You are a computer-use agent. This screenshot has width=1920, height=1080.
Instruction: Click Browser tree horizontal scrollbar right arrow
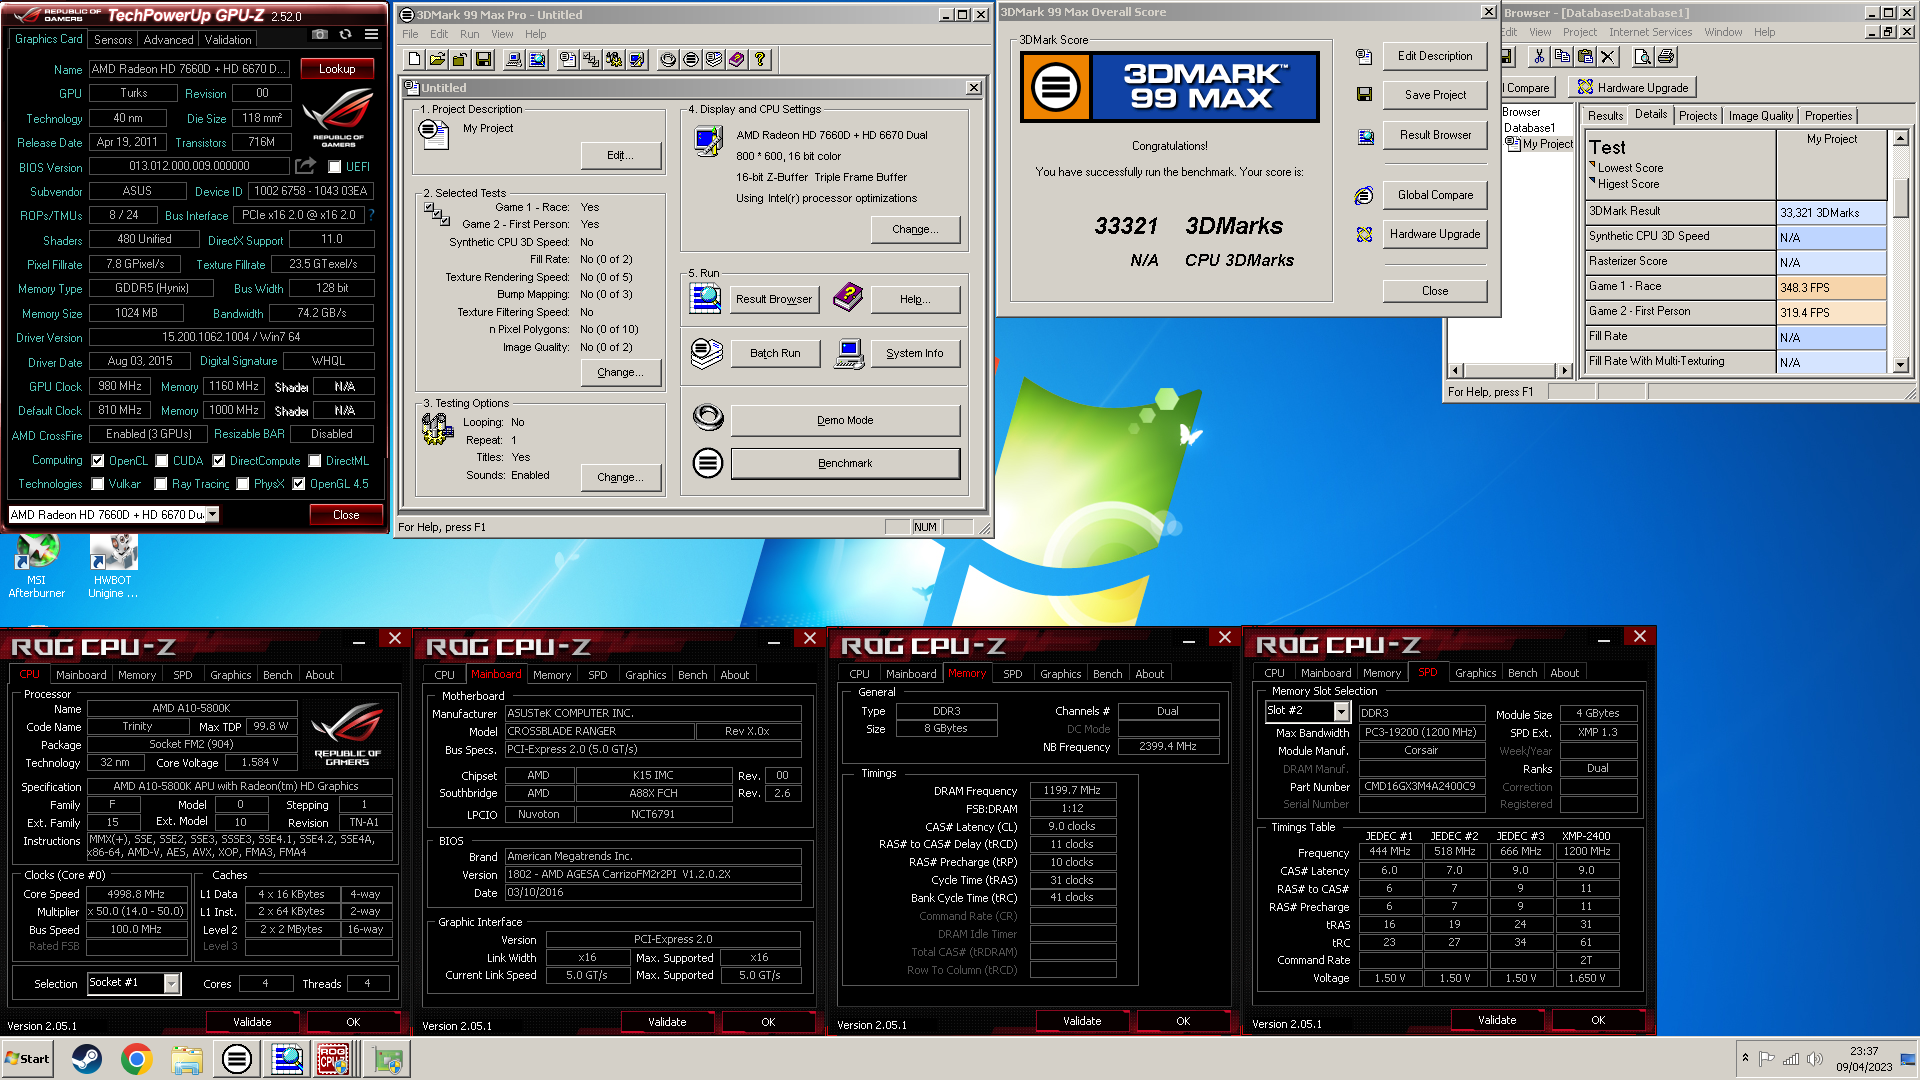(1565, 370)
